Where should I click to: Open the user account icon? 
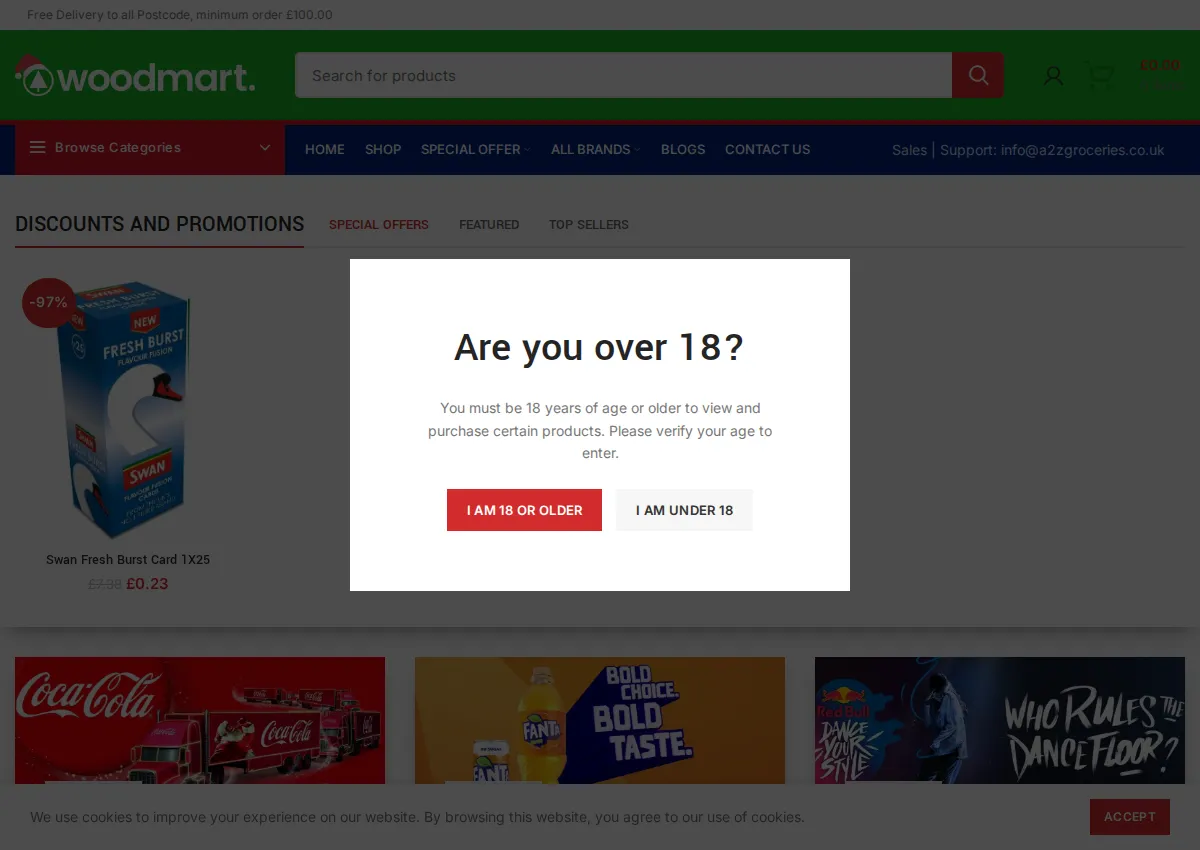(x=1053, y=76)
